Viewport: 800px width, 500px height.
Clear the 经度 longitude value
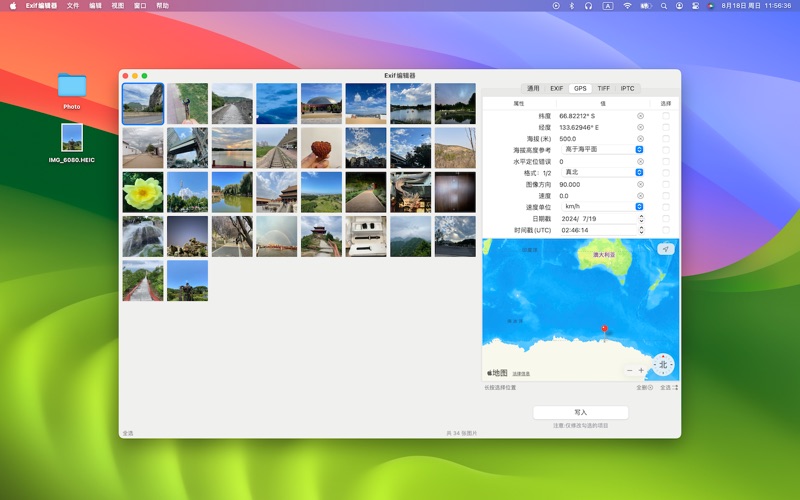tap(640, 127)
